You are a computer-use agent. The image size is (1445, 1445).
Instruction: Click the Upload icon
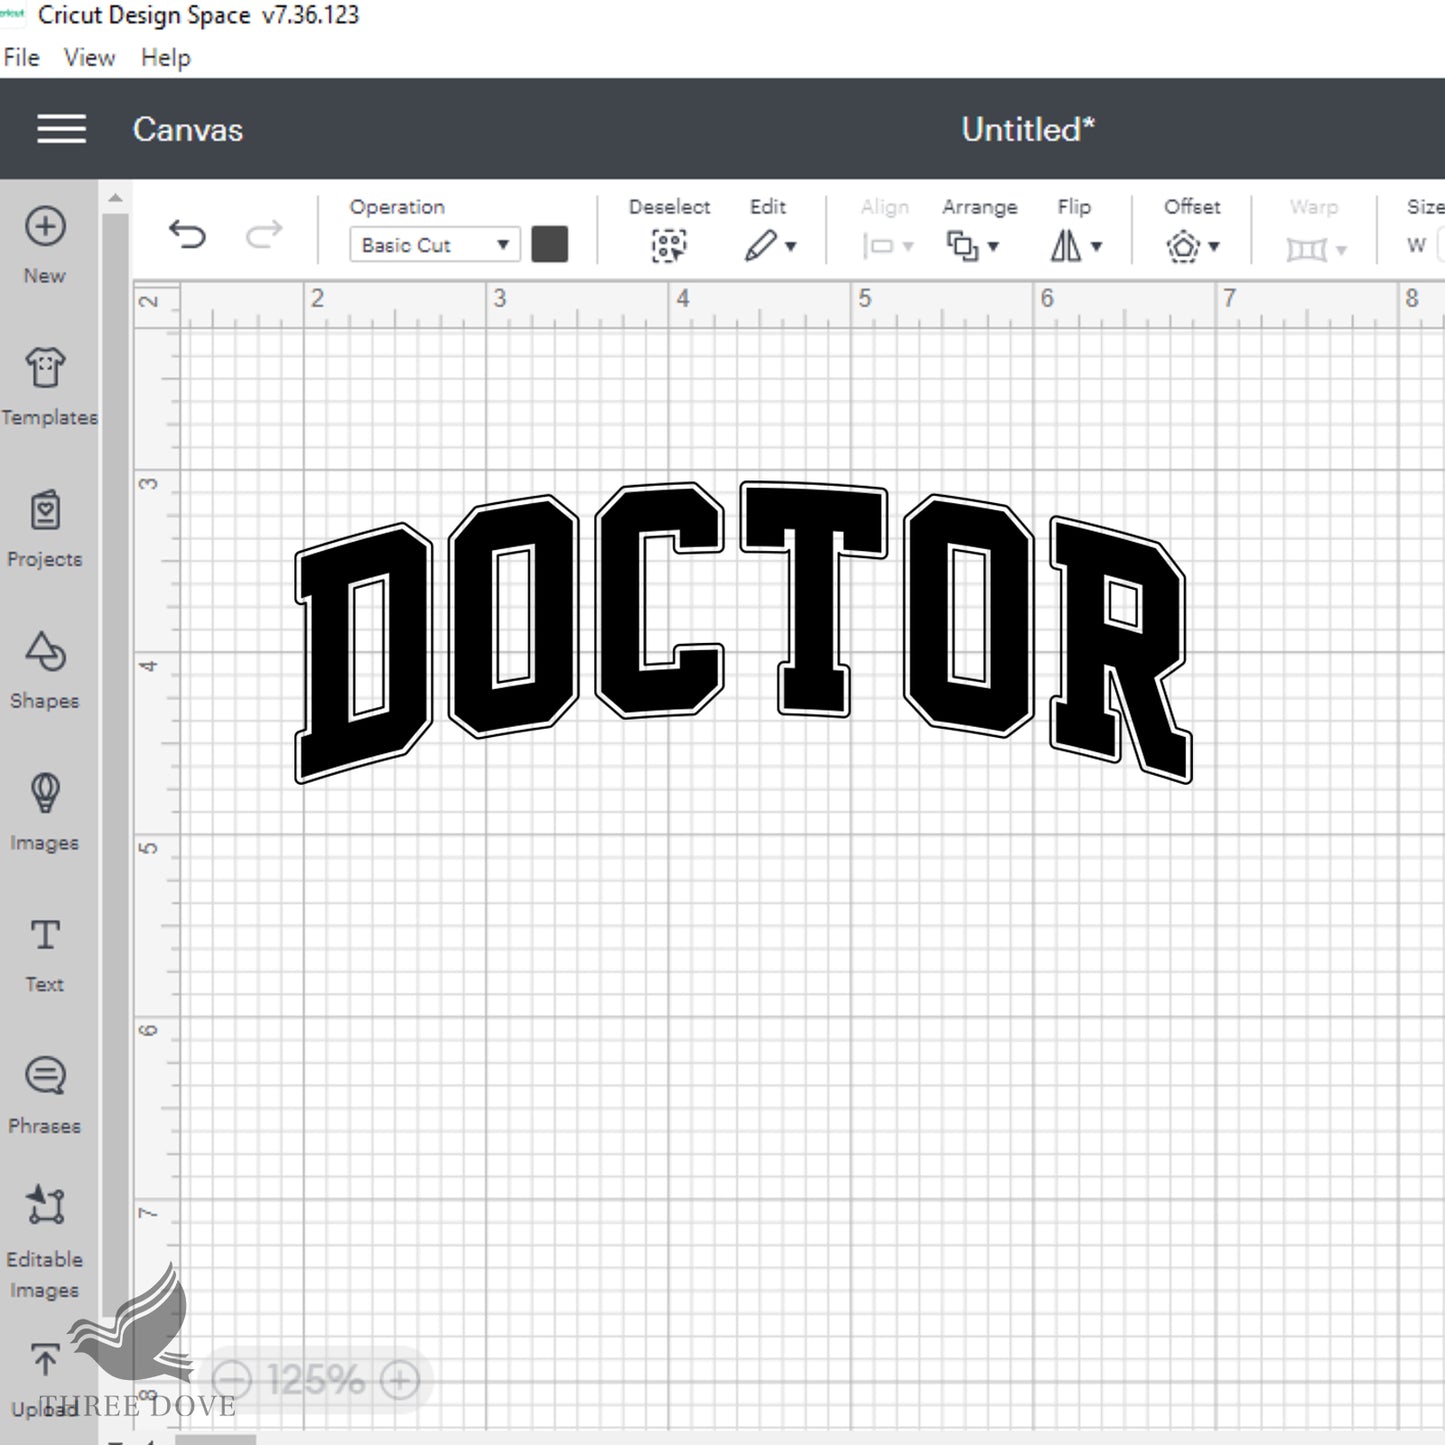tap(45, 1359)
